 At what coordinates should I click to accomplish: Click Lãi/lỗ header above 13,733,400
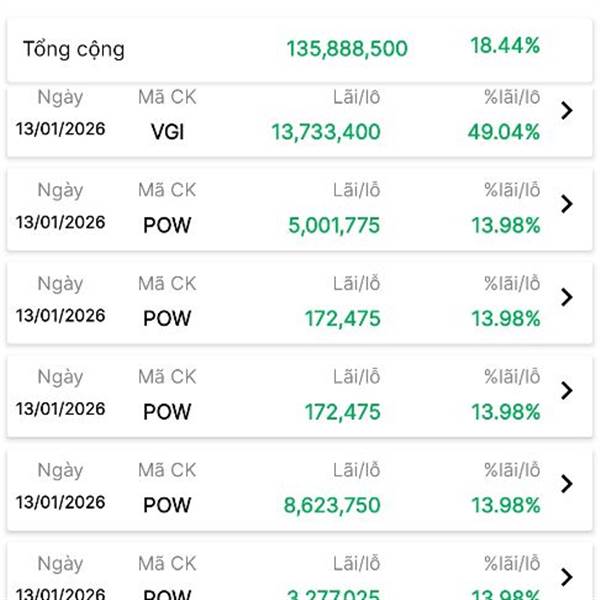click(356, 97)
